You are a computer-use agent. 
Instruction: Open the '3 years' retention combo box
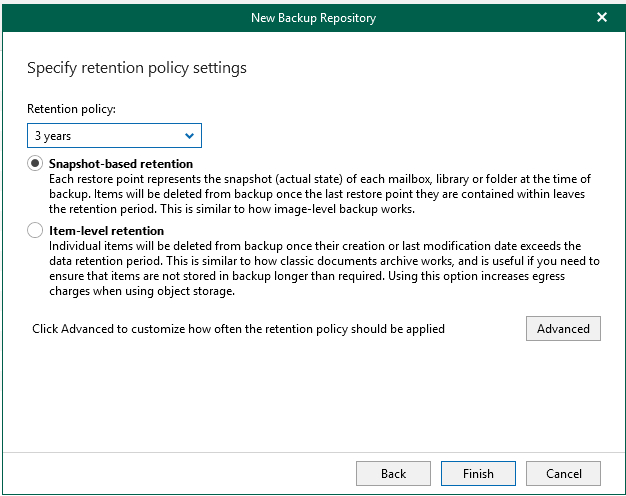(114, 136)
